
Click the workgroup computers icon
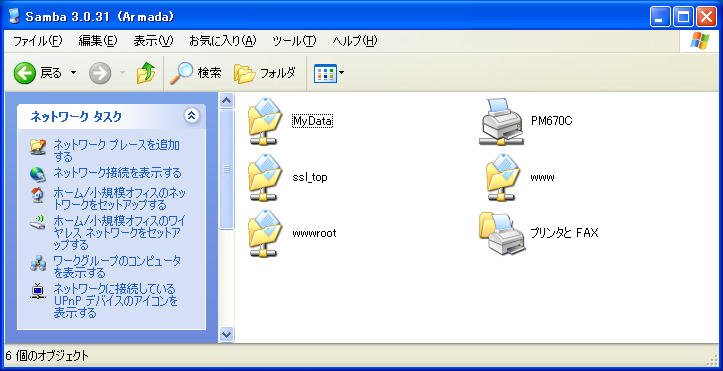38,262
